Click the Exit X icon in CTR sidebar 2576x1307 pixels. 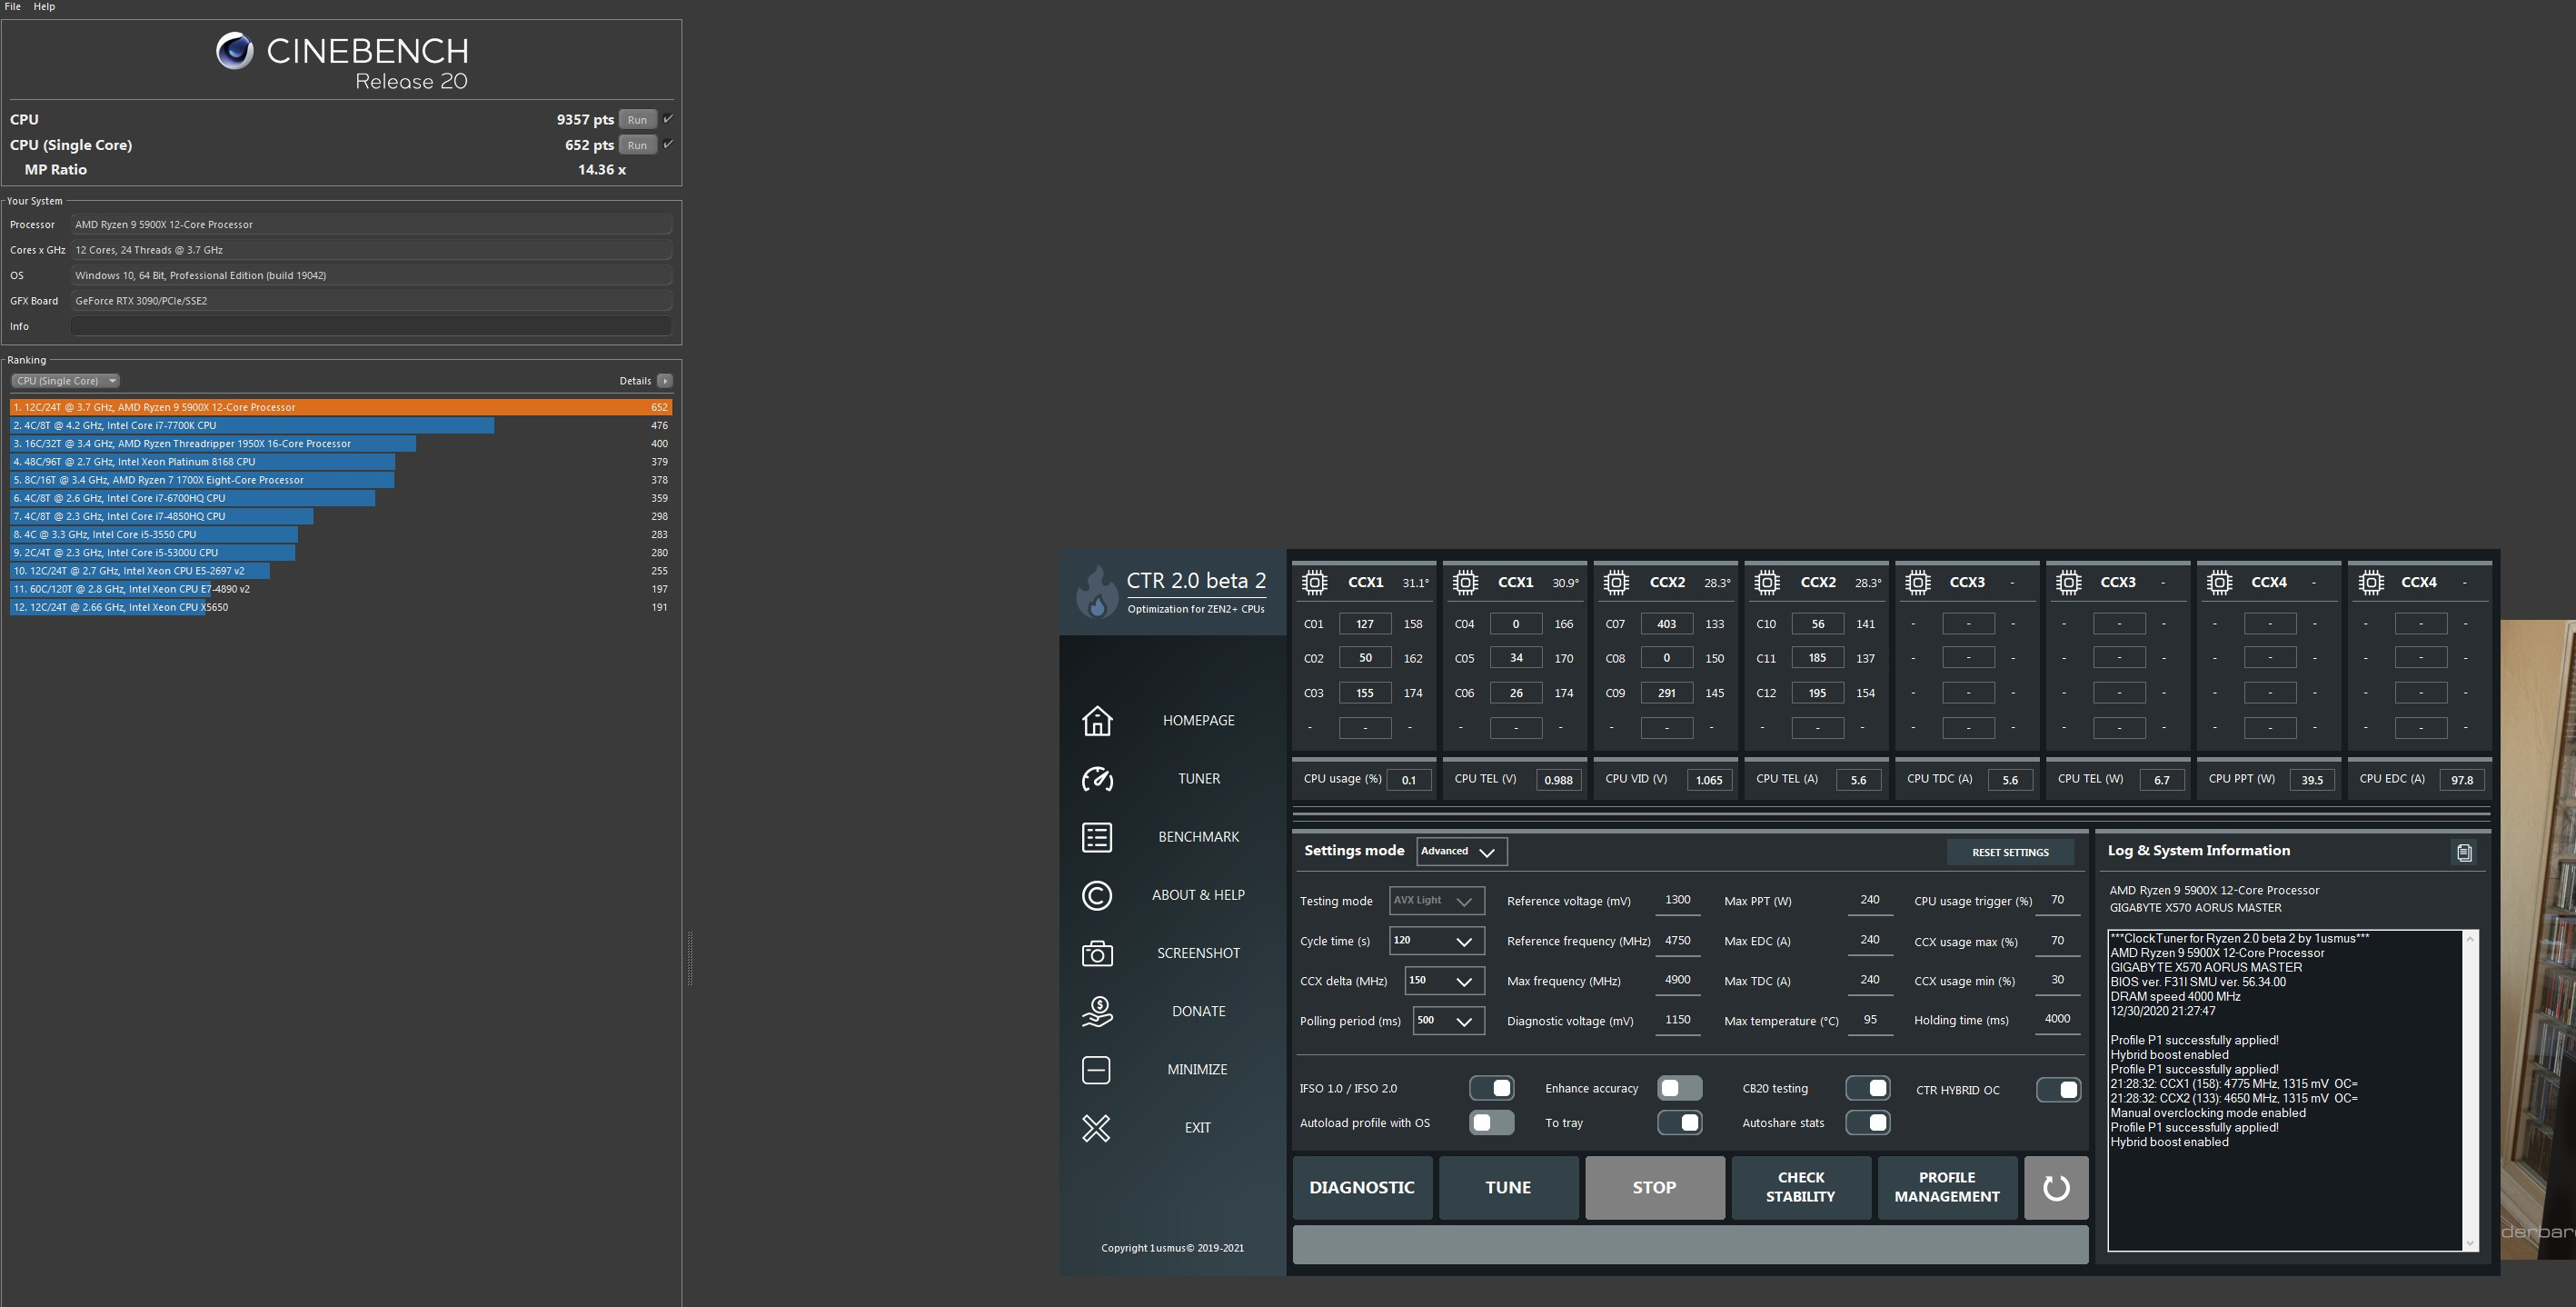(1096, 1128)
